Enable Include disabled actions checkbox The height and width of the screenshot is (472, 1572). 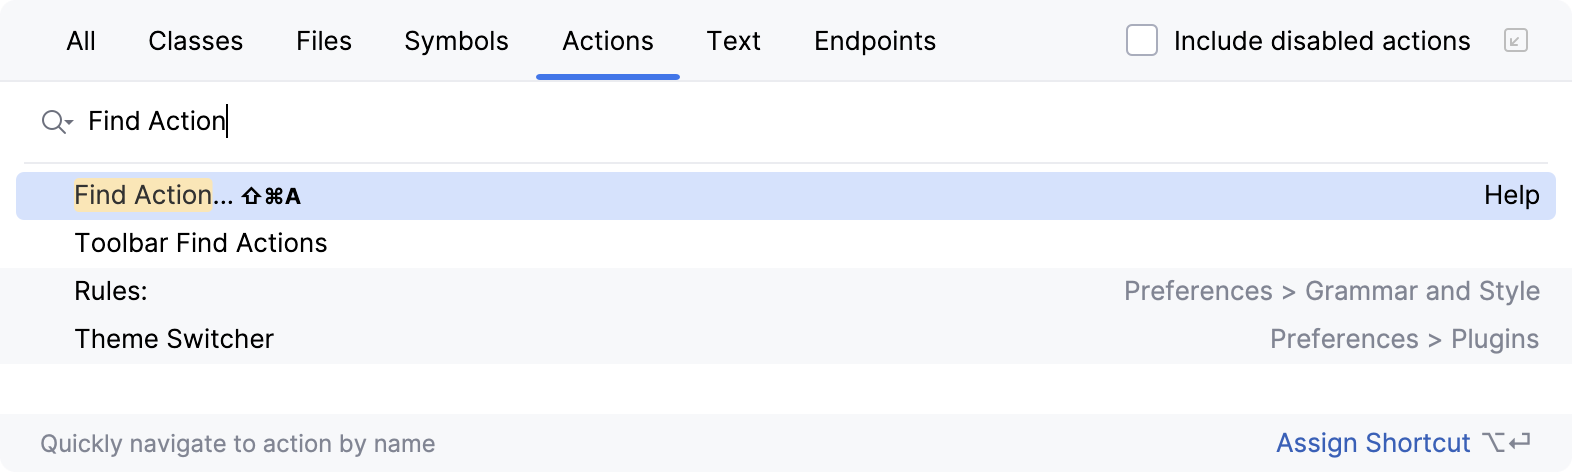point(1142,41)
